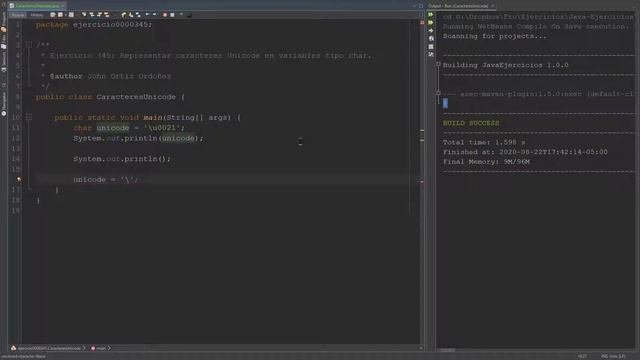640x360 pixels.
Task: Click the Last Edit toolbar icon
Action: (x=53, y=15)
